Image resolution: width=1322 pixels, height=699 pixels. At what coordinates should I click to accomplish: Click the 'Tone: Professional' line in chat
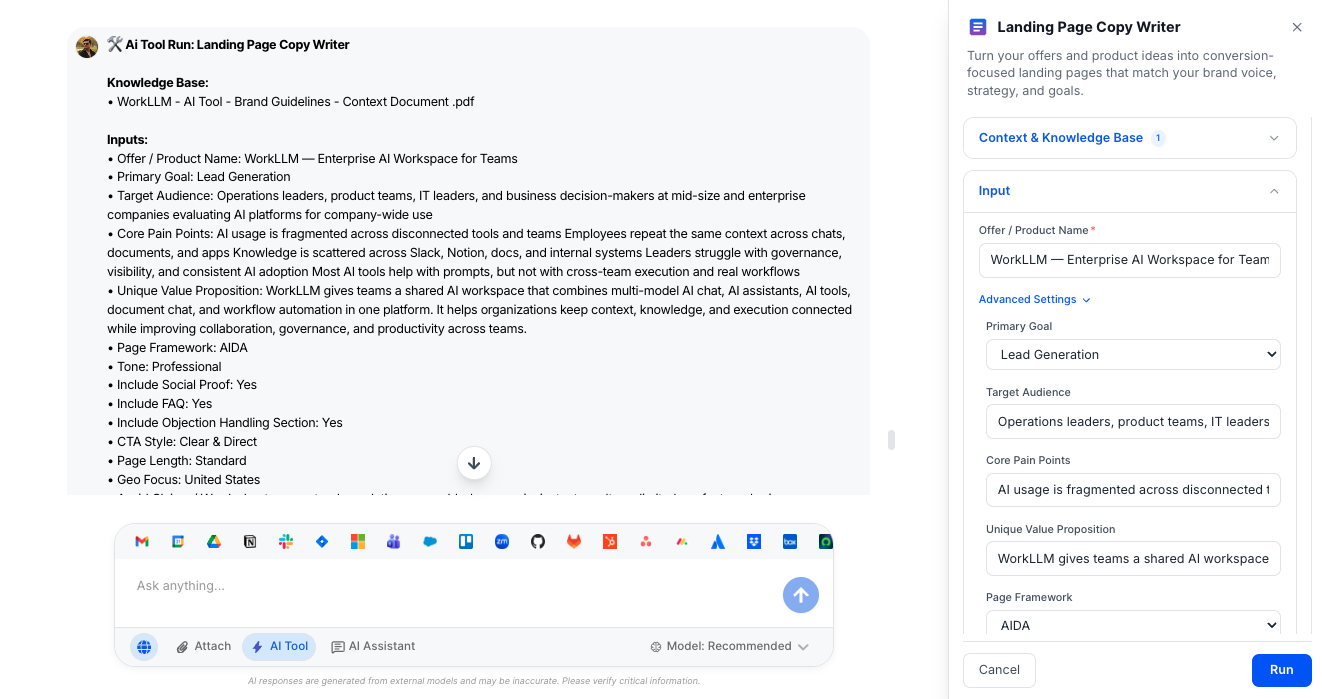(164, 367)
